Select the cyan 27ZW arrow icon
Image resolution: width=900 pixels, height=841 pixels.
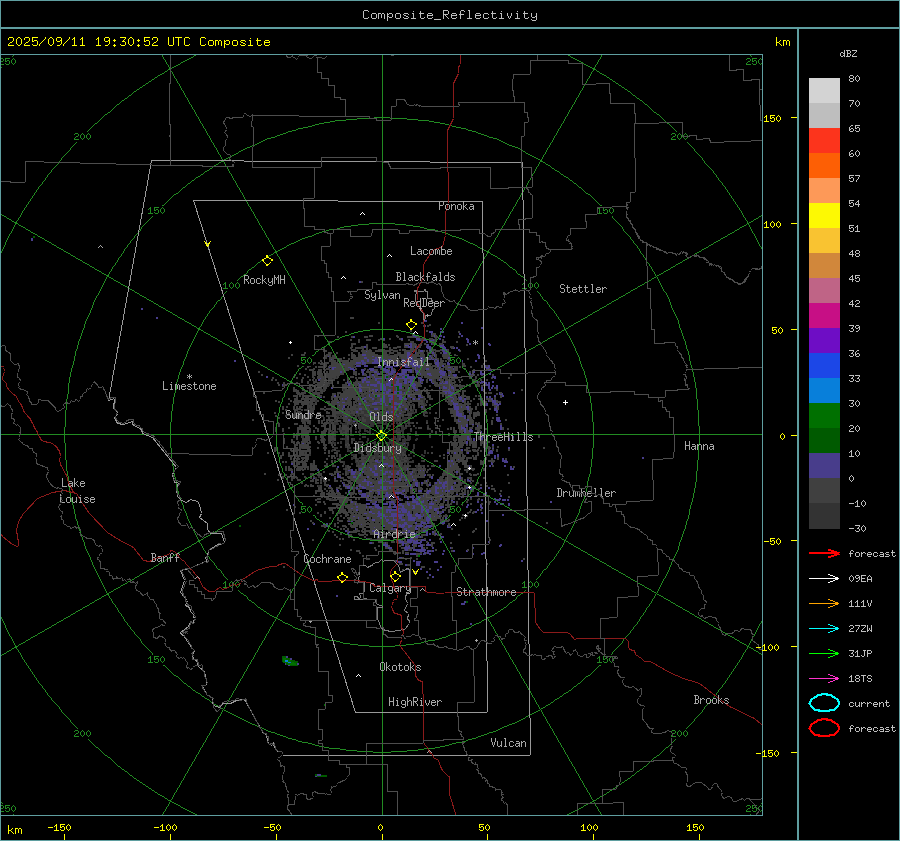(x=824, y=629)
